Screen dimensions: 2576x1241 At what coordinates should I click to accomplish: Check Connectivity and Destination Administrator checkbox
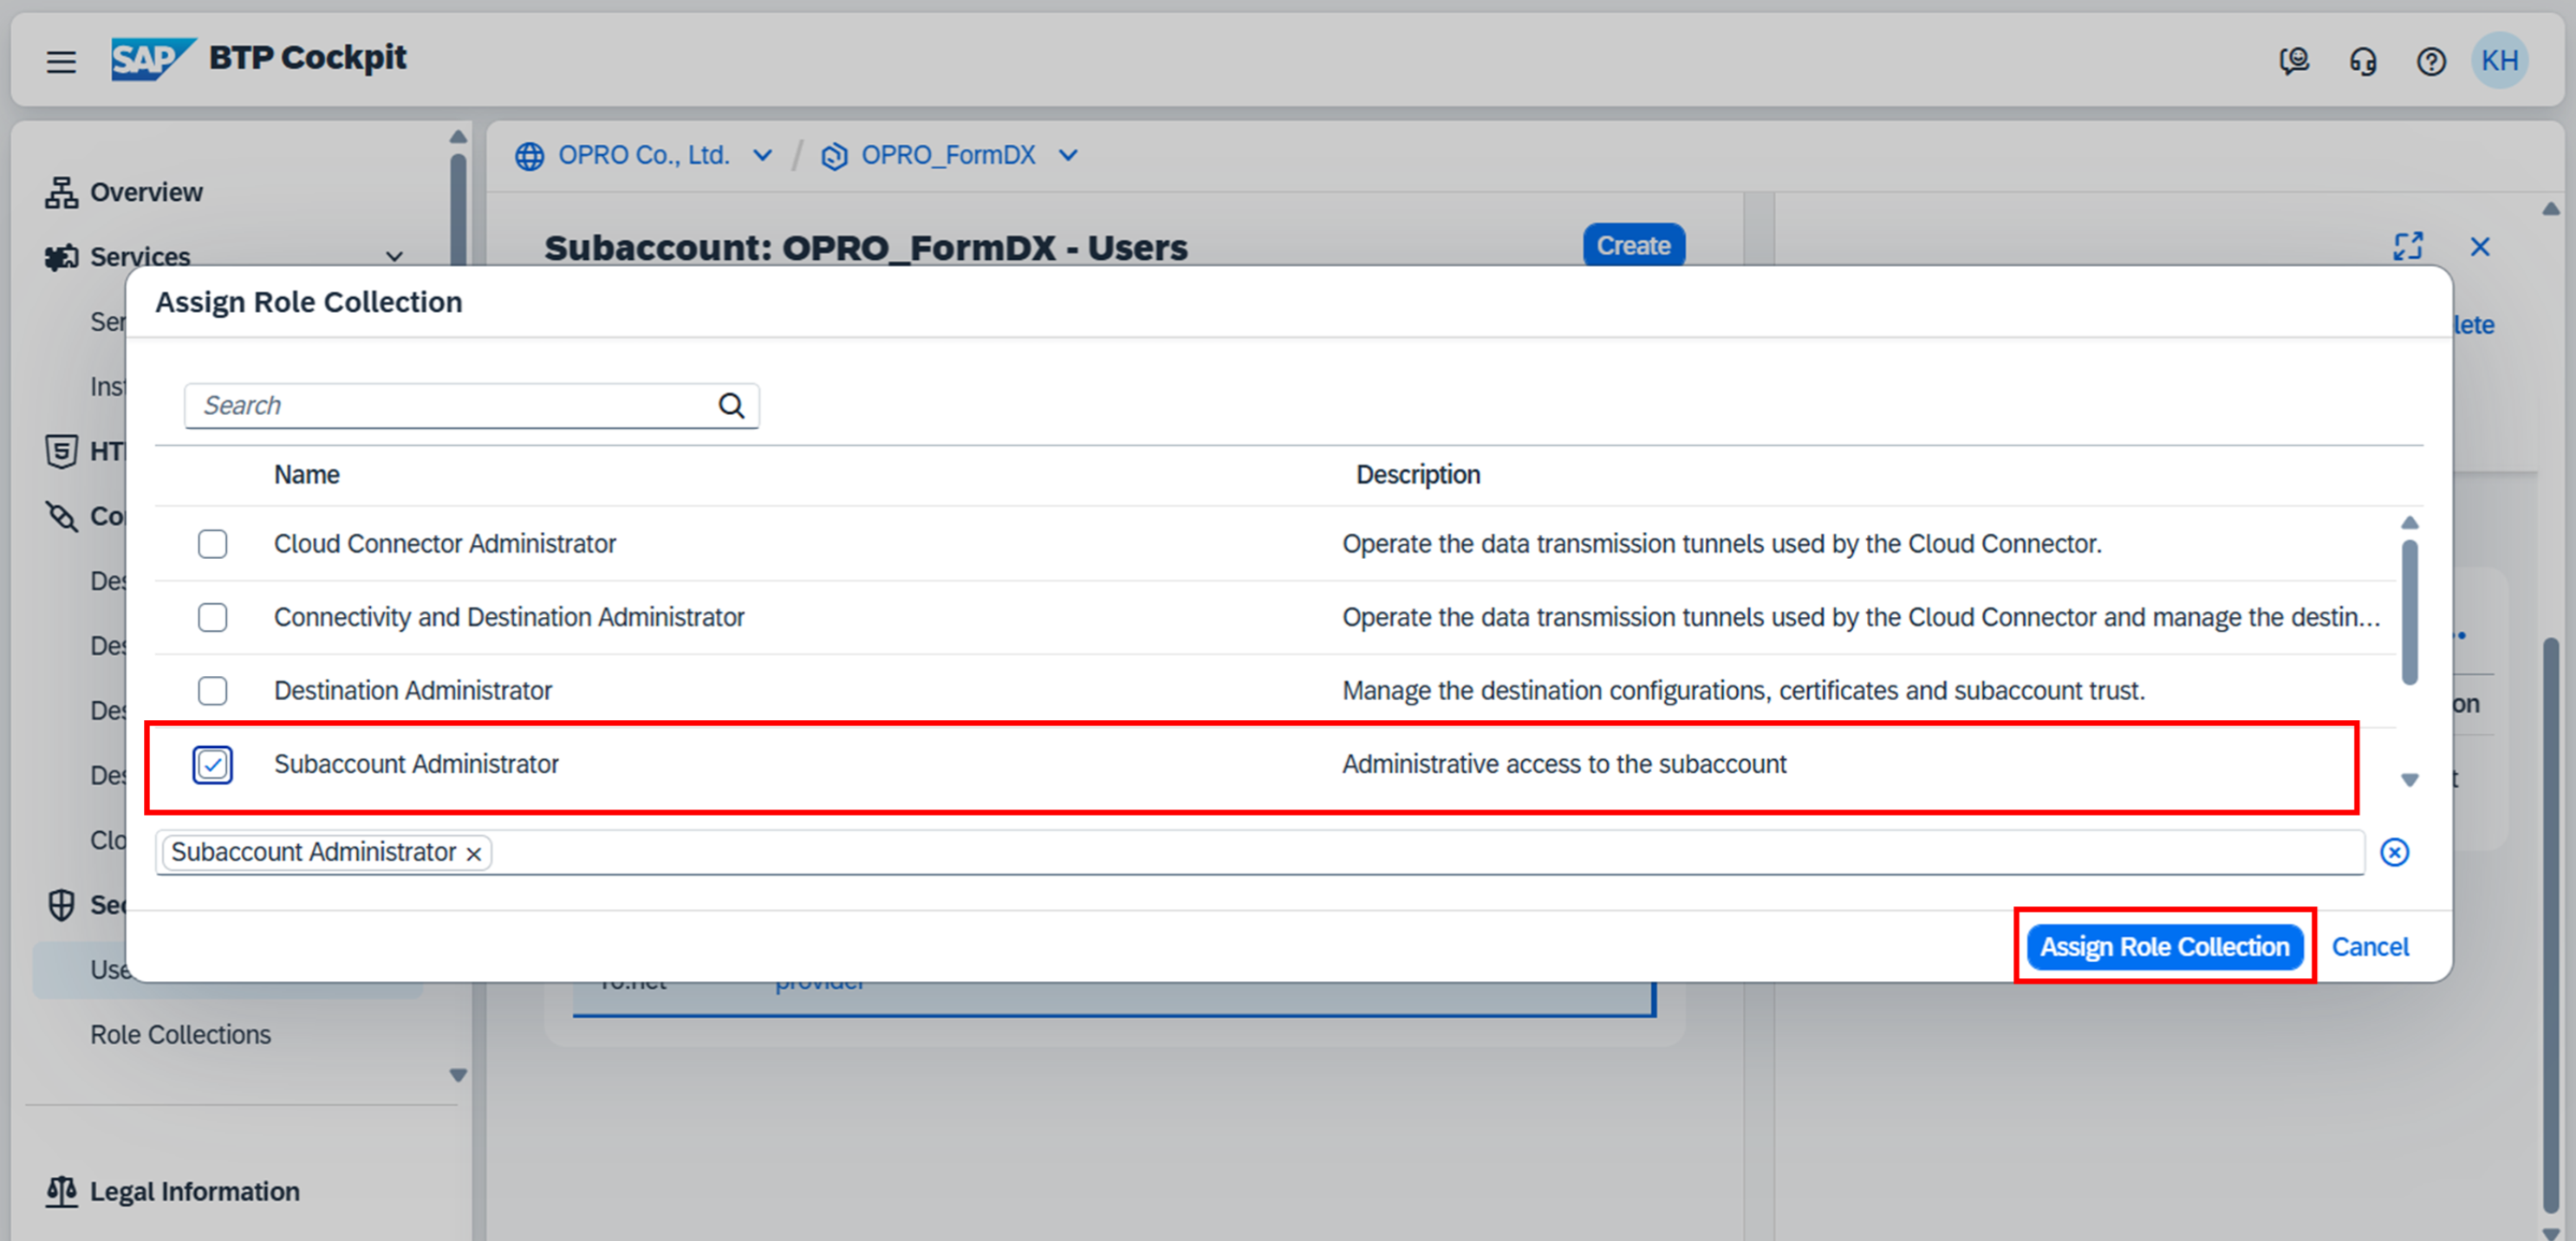(212, 617)
